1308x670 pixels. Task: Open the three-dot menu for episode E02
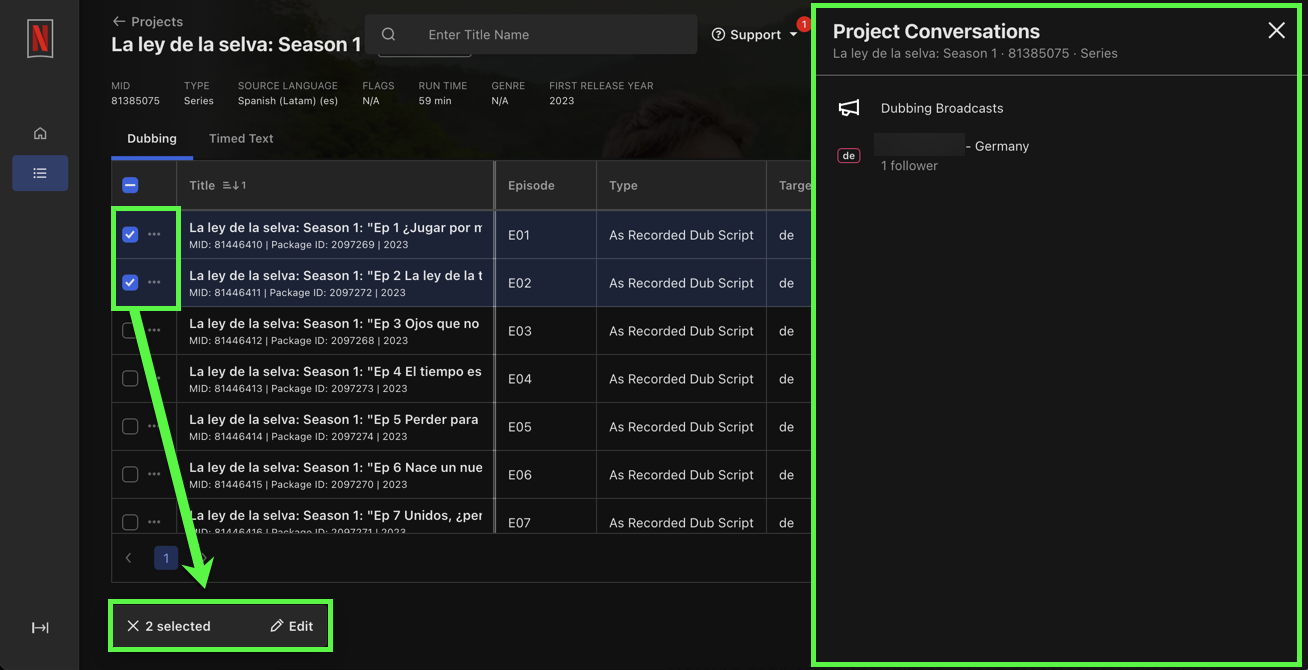[x=154, y=282]
